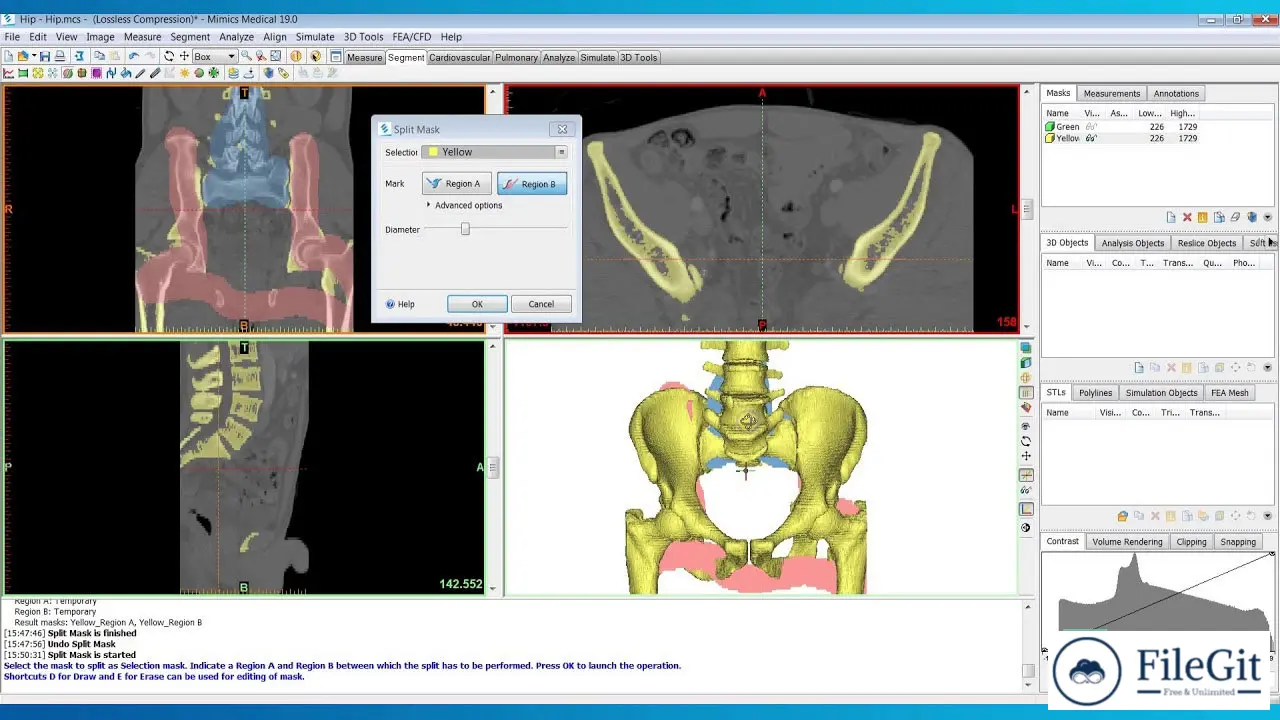This screenshot has width=1280, height=720.
Task: Open the Annotations tab
Action: [1176, 93]
